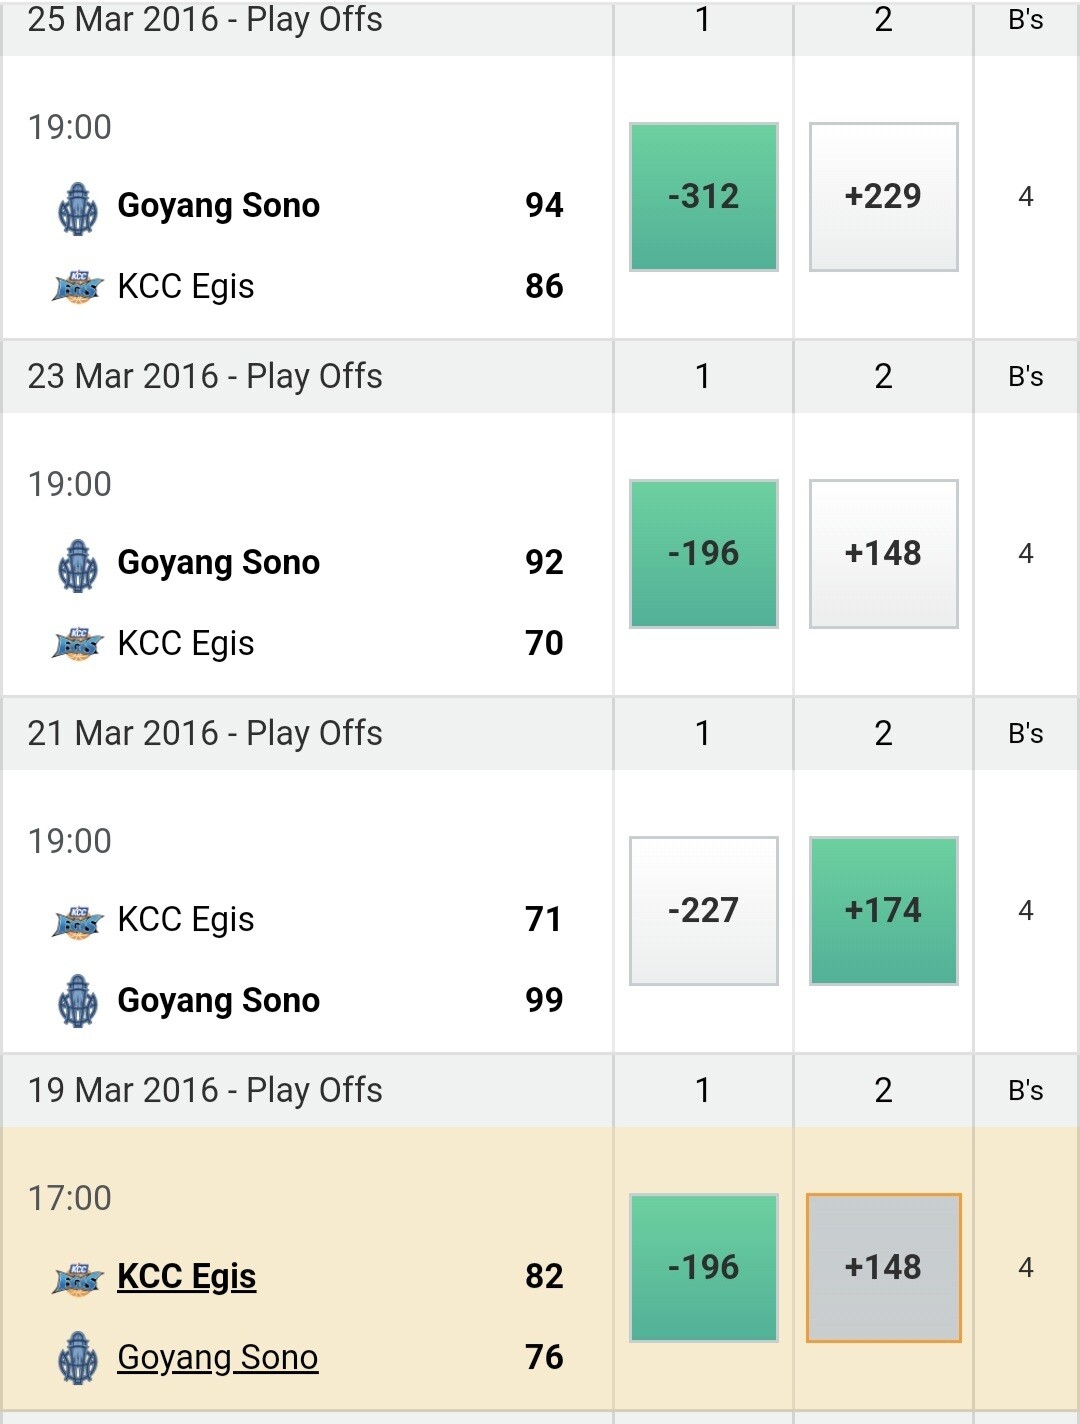
Task: Click Goyang Sono logo in 25 Mar game
Action: point(78,209)
